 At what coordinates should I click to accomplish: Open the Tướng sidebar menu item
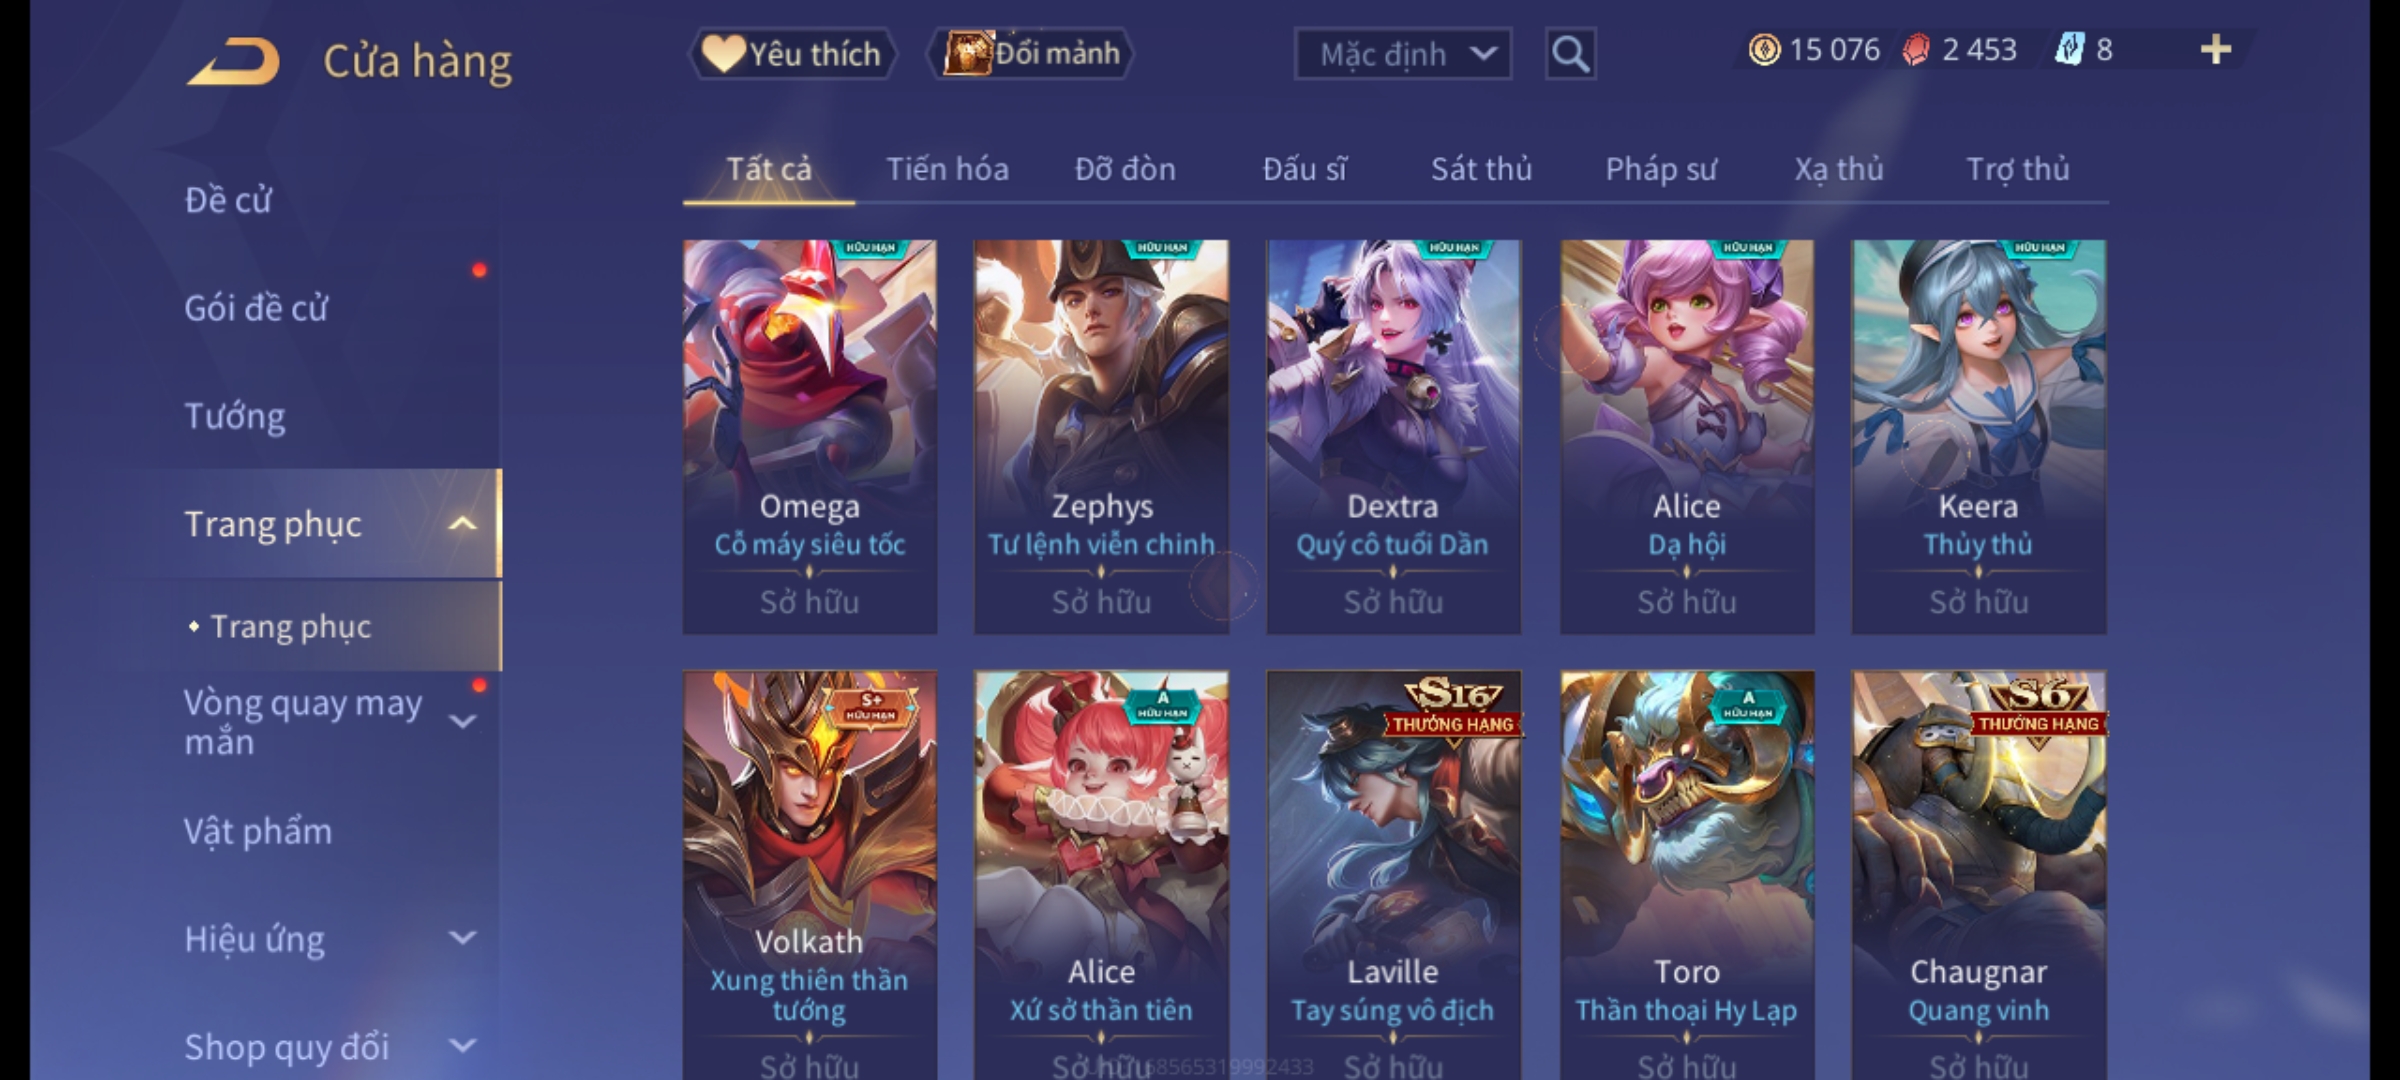[x=235, y=415]
